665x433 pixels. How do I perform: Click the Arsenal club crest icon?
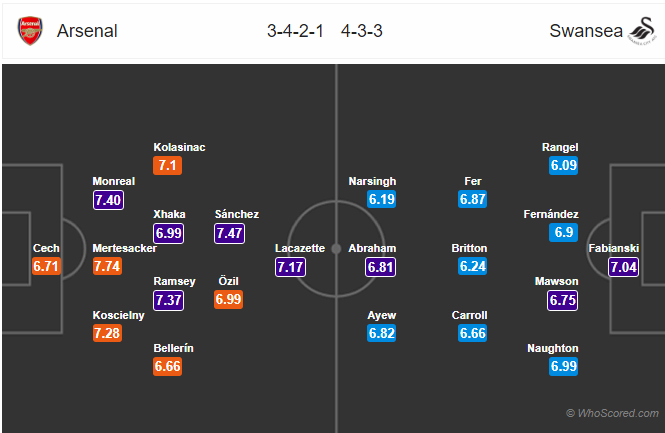(x=31, y=31)
